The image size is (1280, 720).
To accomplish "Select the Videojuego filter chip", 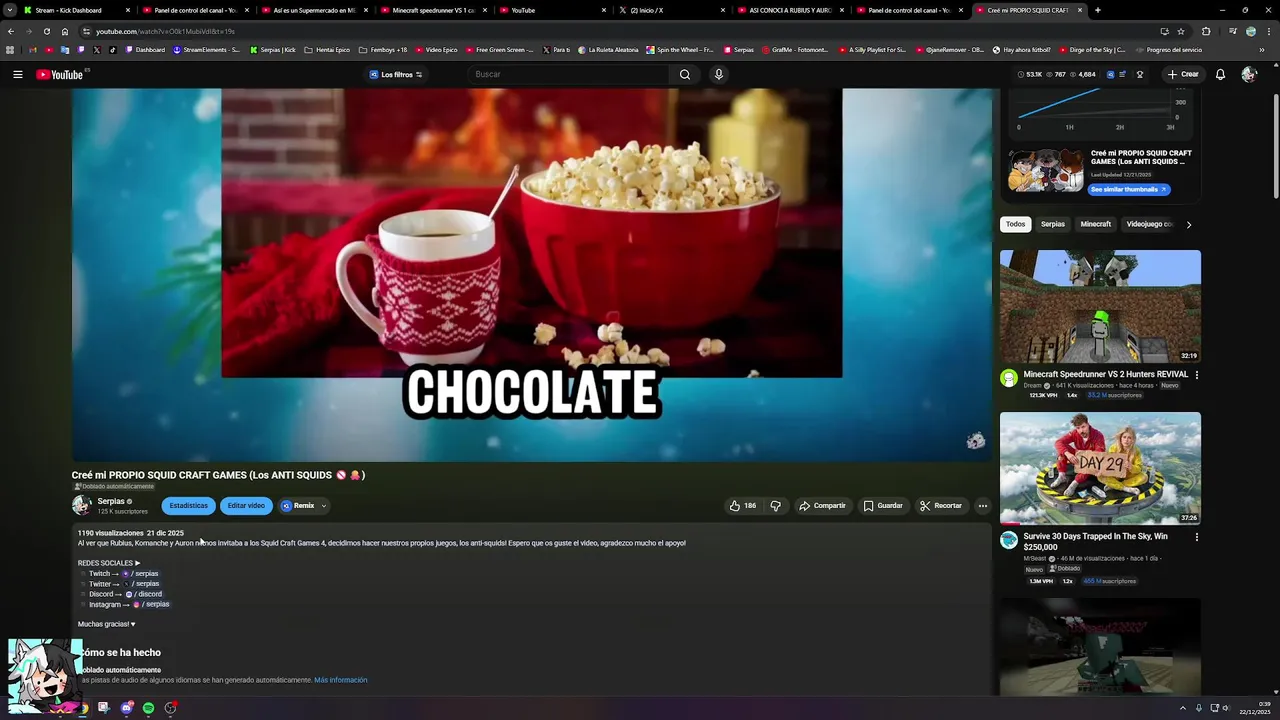I will [x=1149, y=224].
